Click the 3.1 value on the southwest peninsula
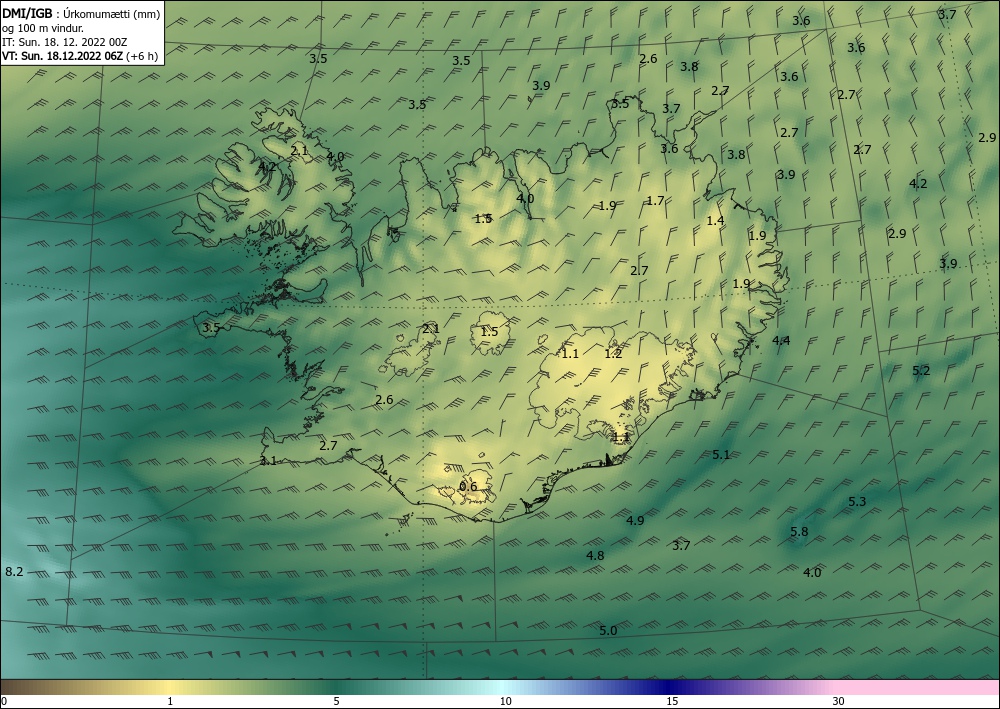This screenshot has width=1000, height=709. click(x=268, y=460)
